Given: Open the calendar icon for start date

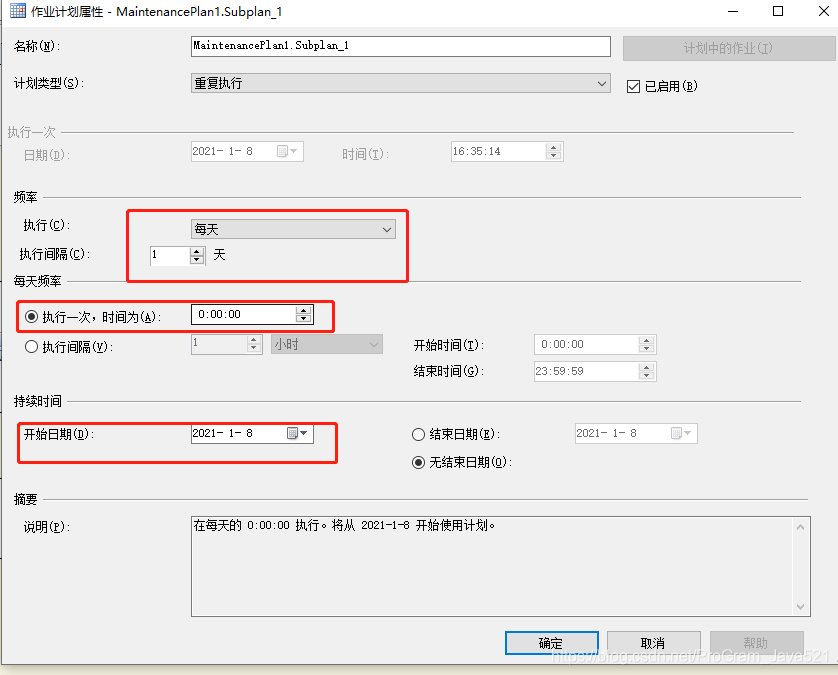Looking at the screenshot, I should tap(292, 433).
